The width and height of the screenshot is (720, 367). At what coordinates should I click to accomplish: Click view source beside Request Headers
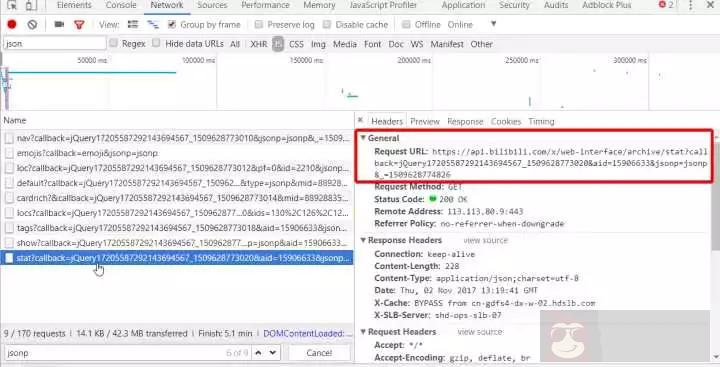(x=479, y=332)
